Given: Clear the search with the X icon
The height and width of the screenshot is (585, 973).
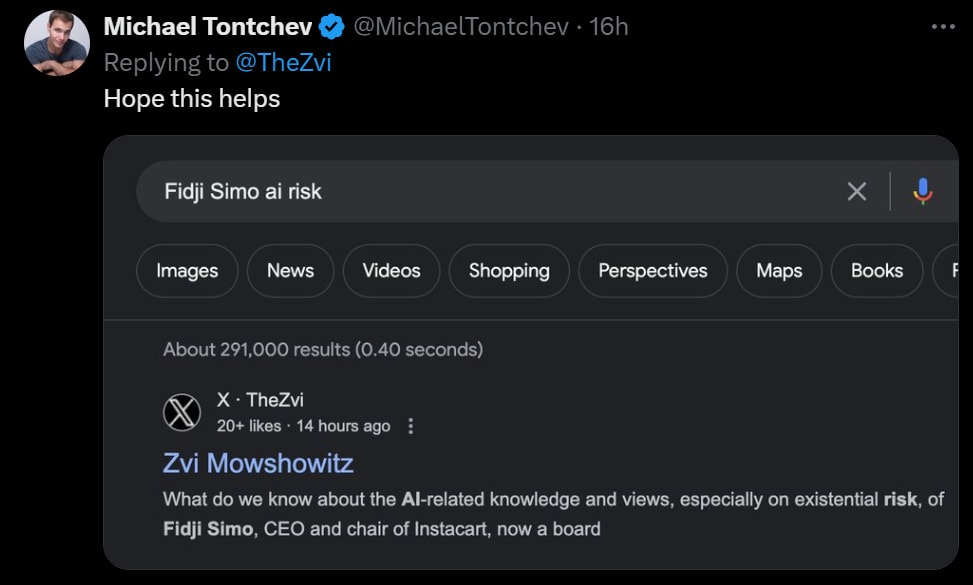Looking at the screenshot, I should (x=856, y=191).
